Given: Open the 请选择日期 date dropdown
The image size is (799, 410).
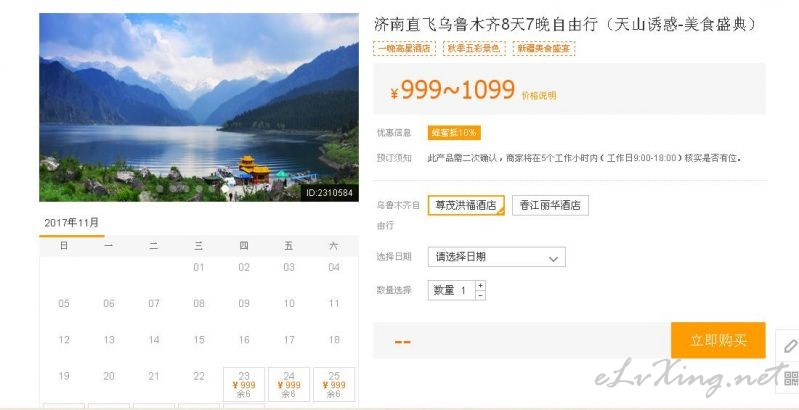Looking at the screenshot, I should [496, 257].
